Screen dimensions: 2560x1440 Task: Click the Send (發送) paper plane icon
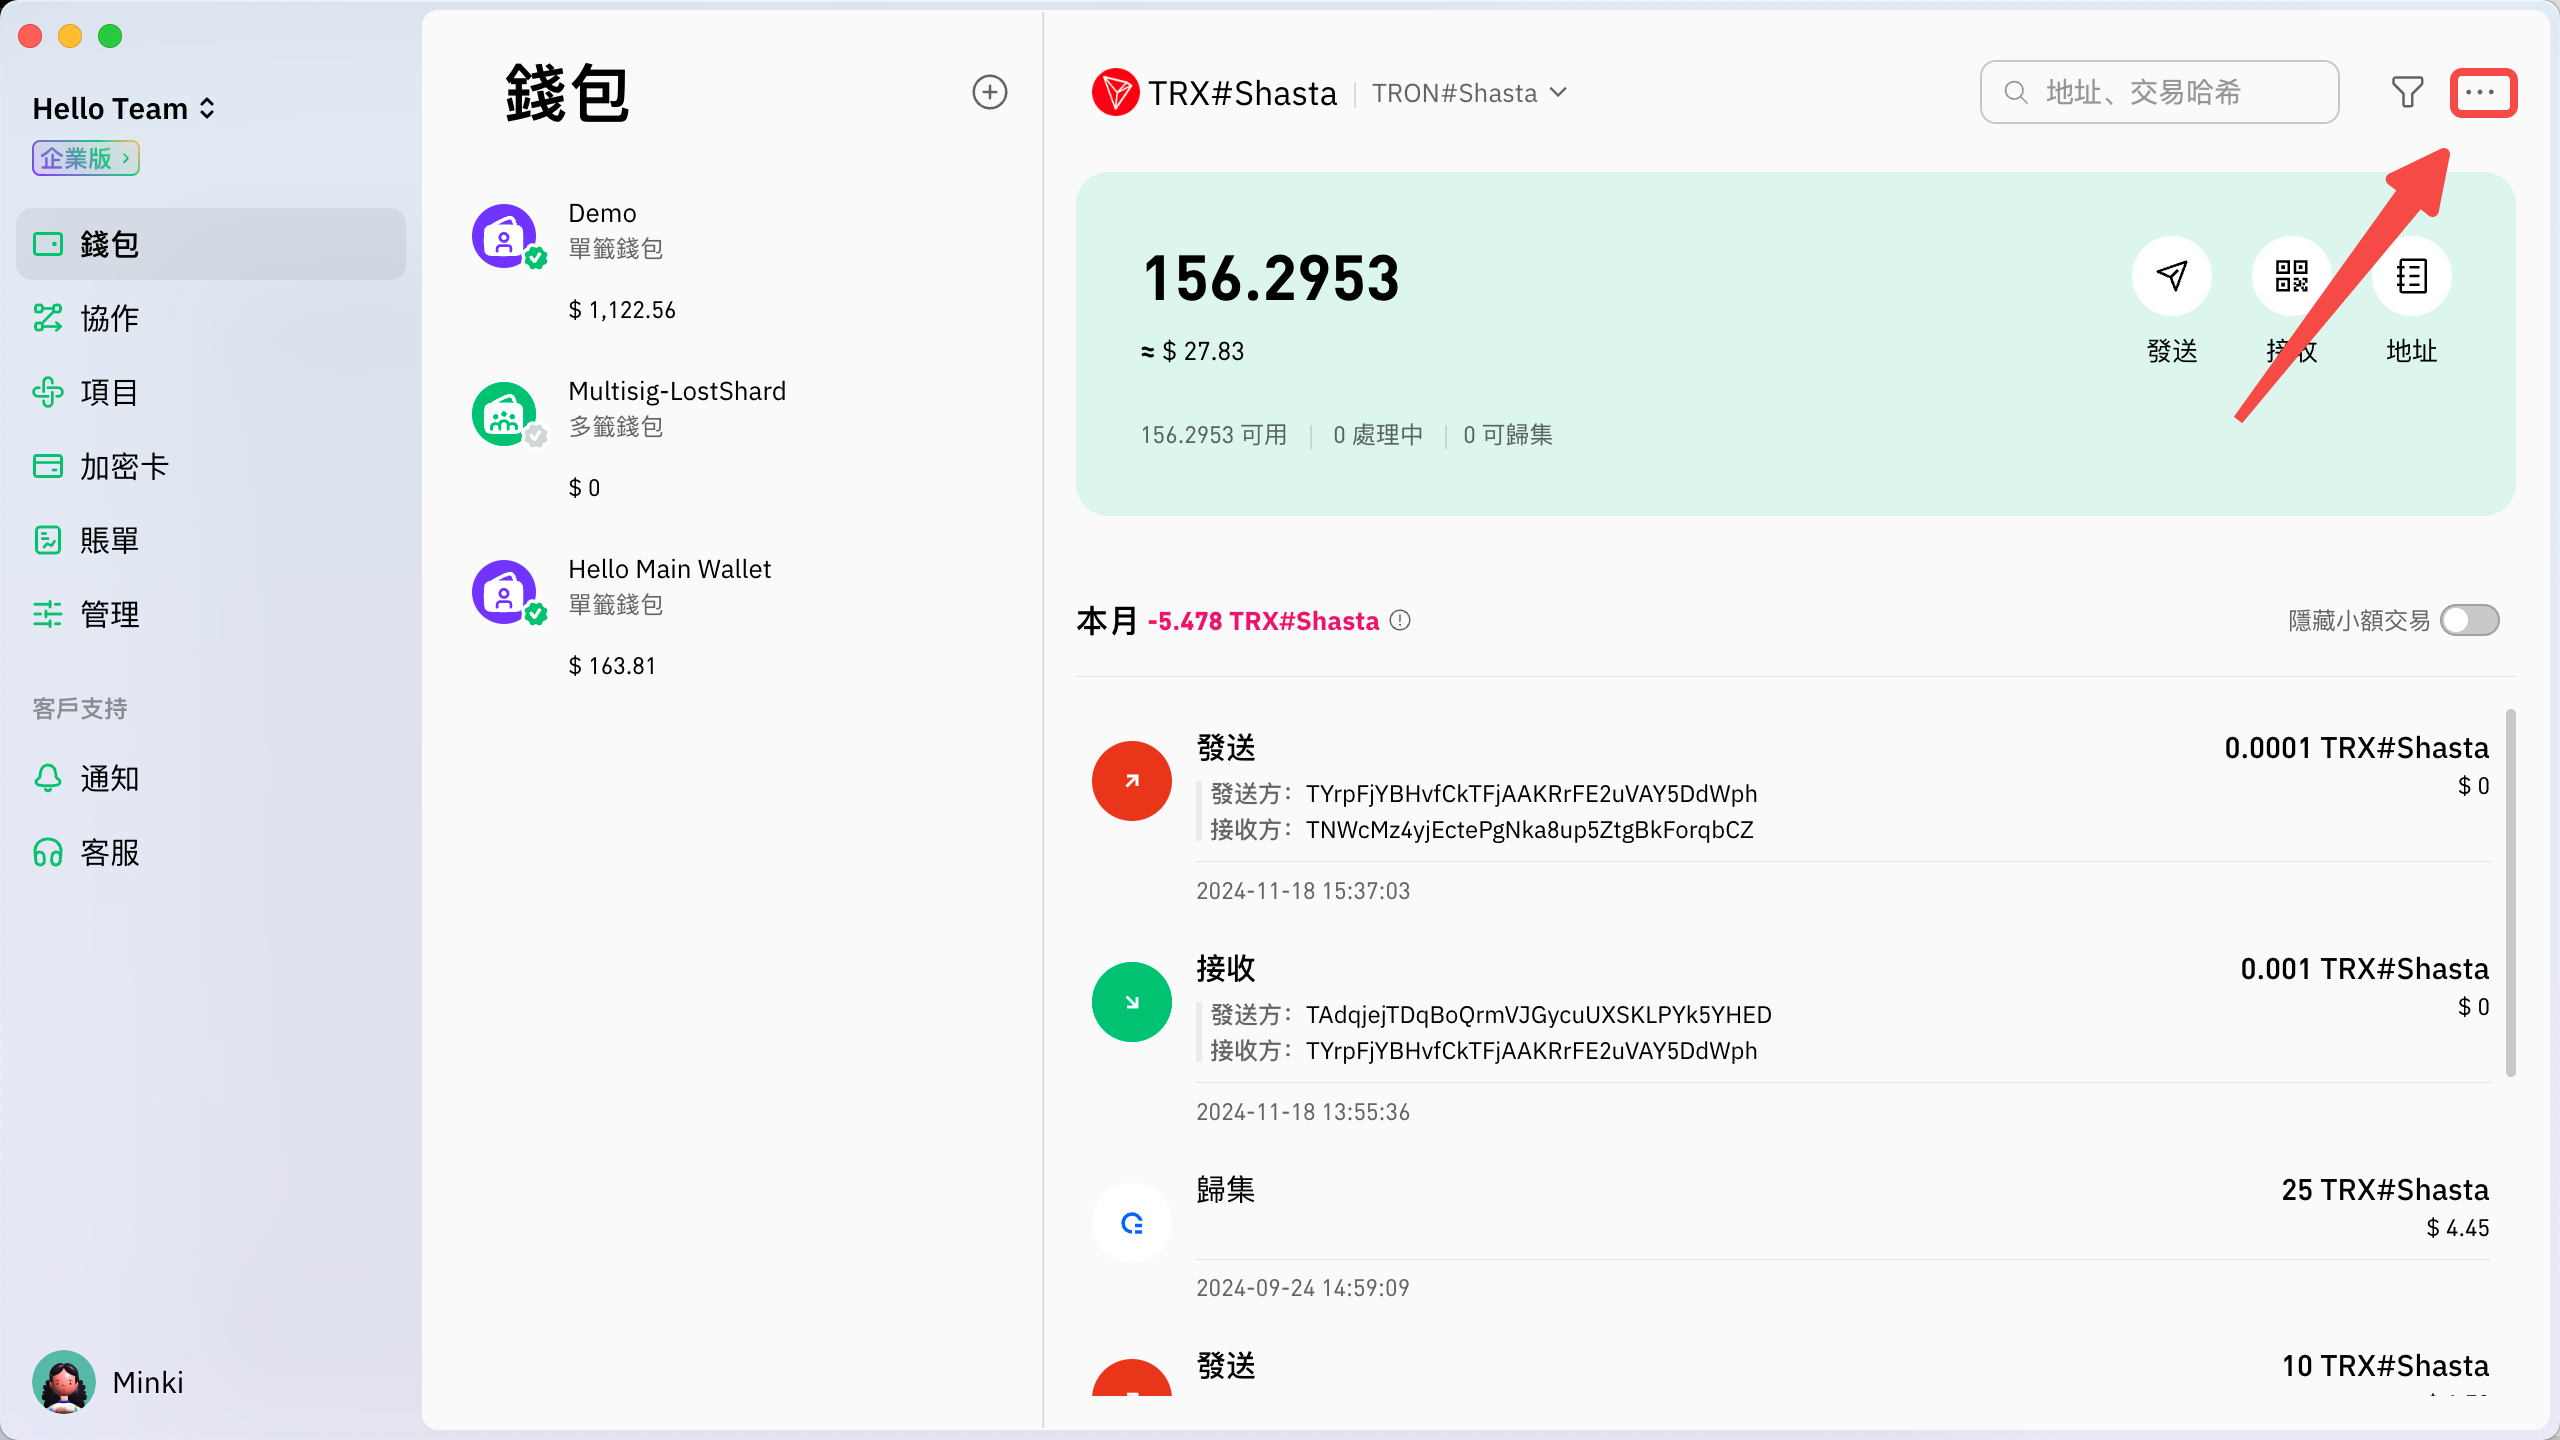coord(2171,276)
